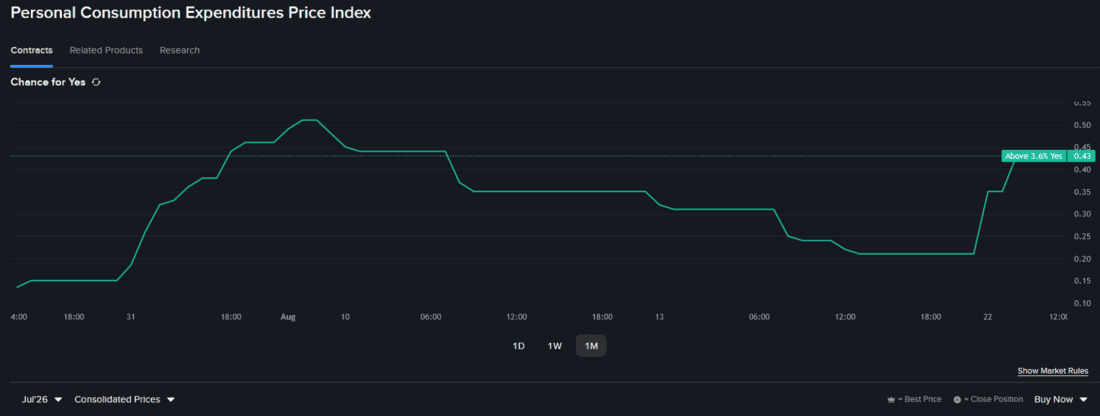Click the Close Position legend icon
Screen dimensions: 1100x416
(x=957, y=400)
